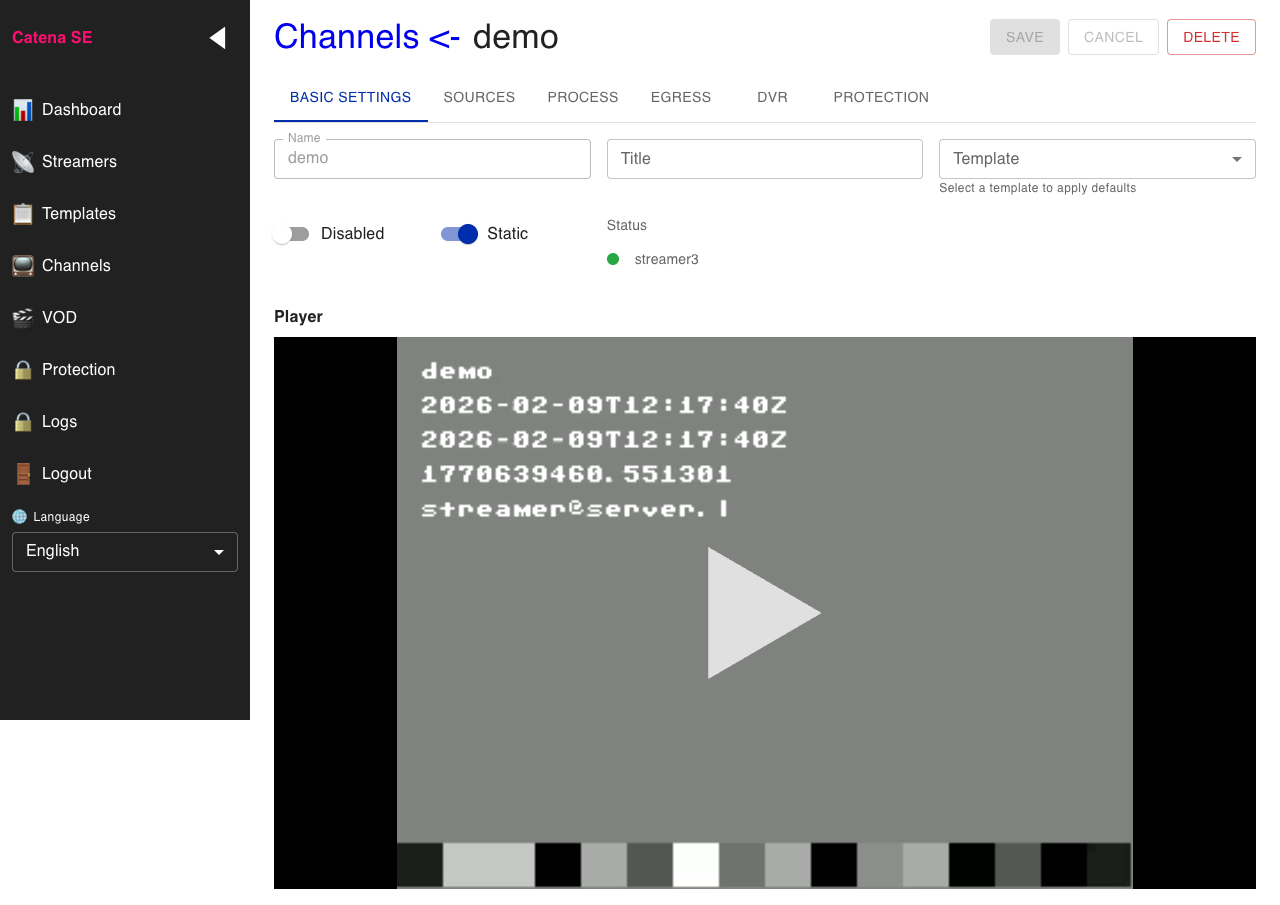This screenshot has height=905, width=1280.
Task: Click the Streamers satellite dish icon
Action: [22, 162]
